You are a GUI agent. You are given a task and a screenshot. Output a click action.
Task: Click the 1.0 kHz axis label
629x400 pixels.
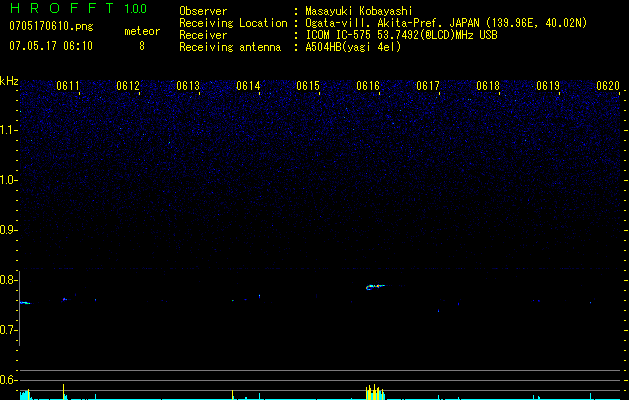(9, 180)
